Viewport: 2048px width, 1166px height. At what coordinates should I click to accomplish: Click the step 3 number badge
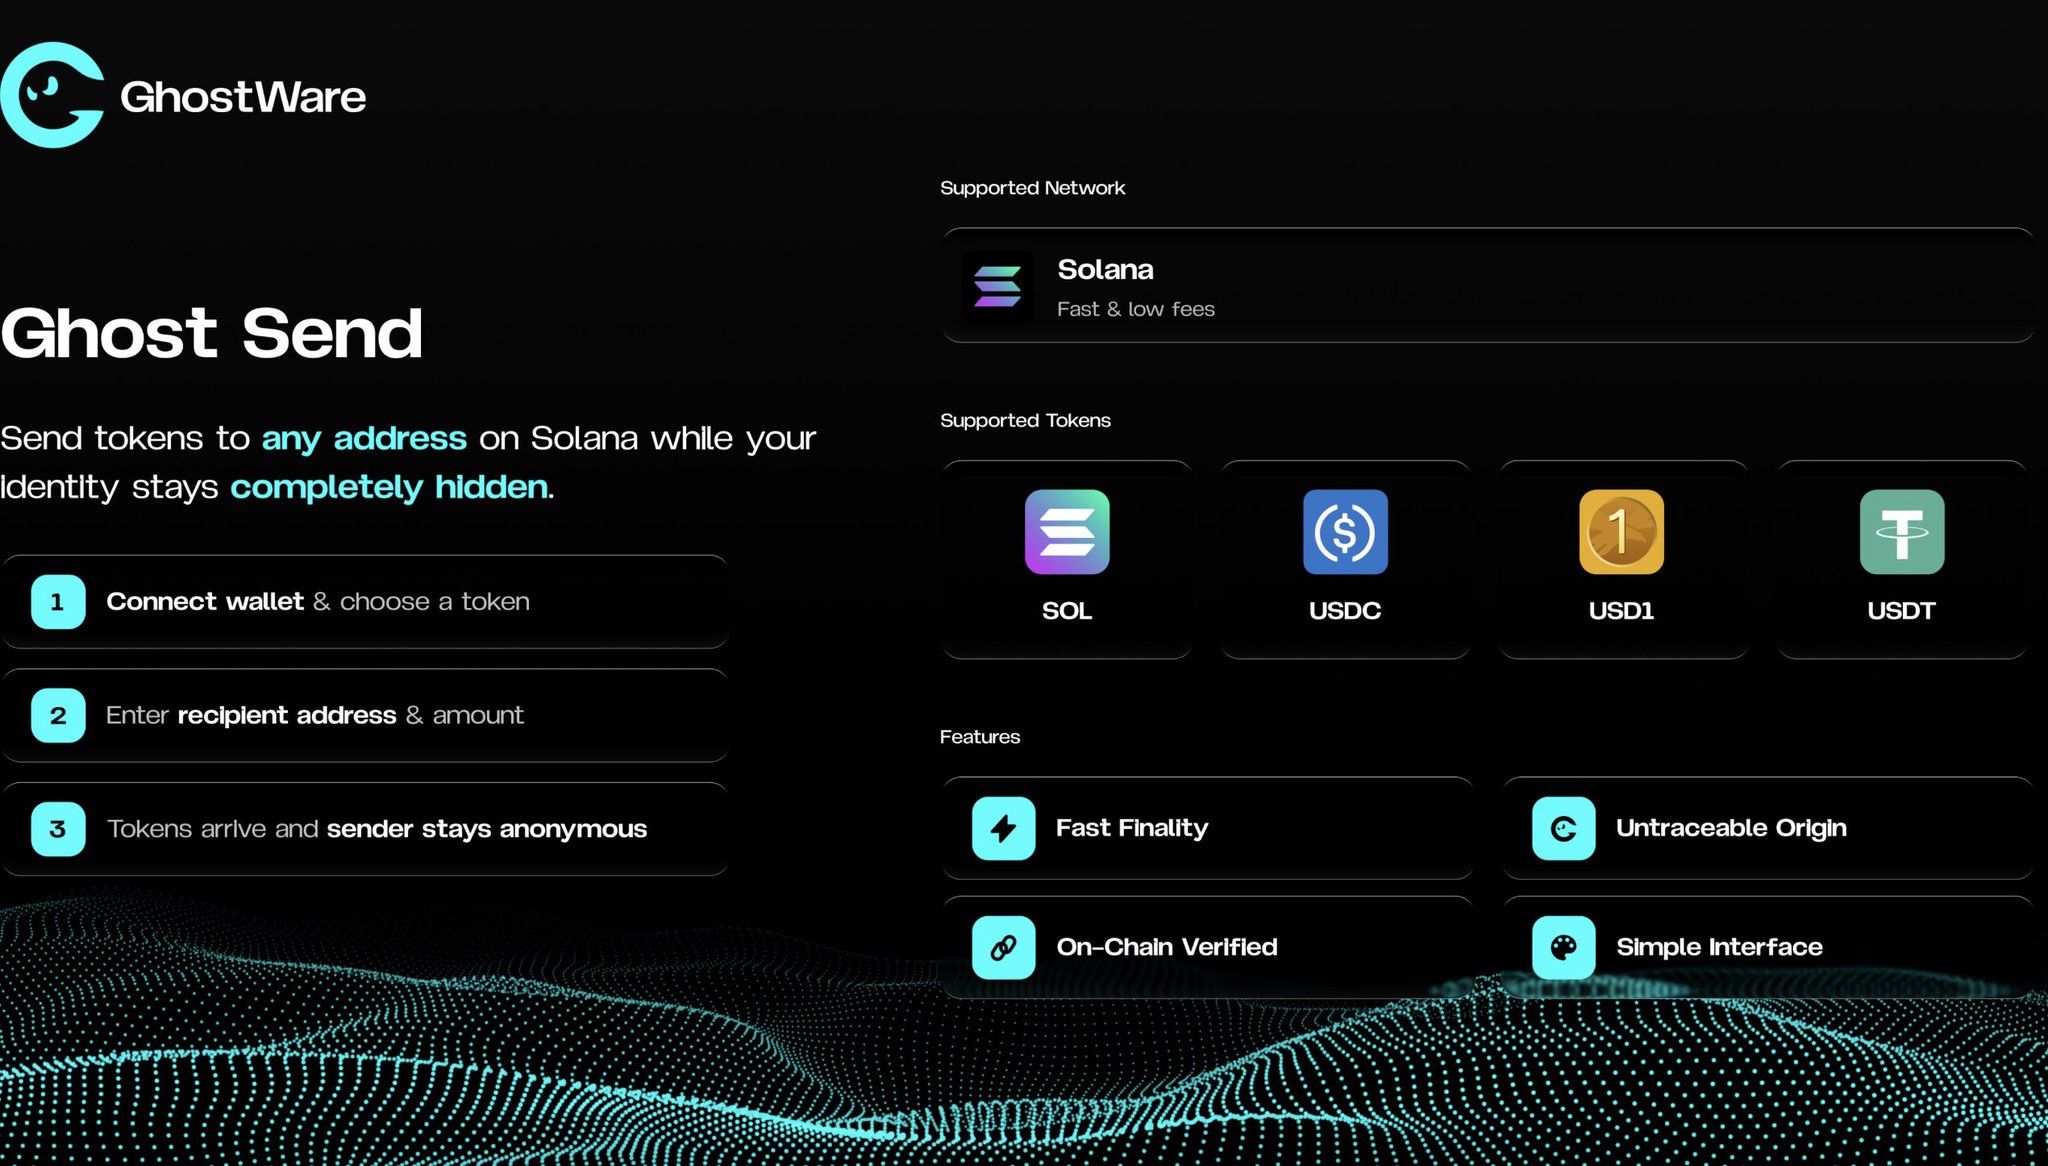(x=58, y=829)
